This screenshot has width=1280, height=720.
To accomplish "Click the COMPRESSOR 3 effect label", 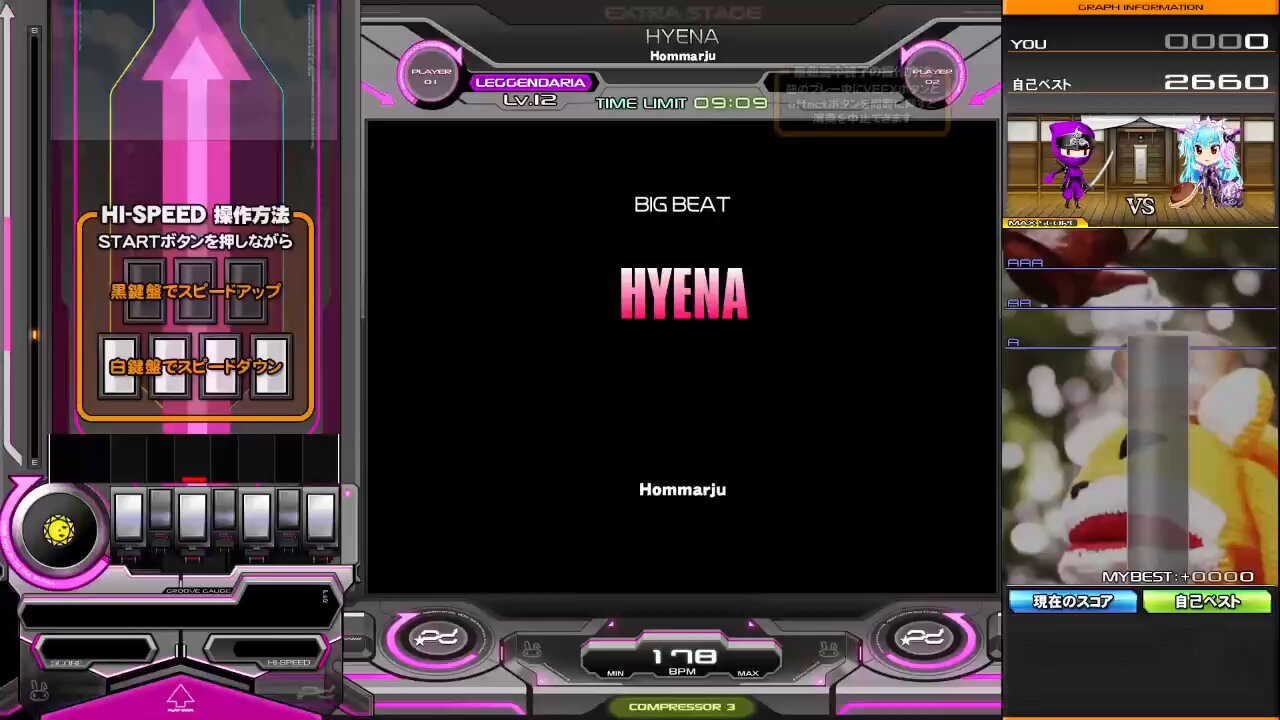I will (x=682, y=707).
